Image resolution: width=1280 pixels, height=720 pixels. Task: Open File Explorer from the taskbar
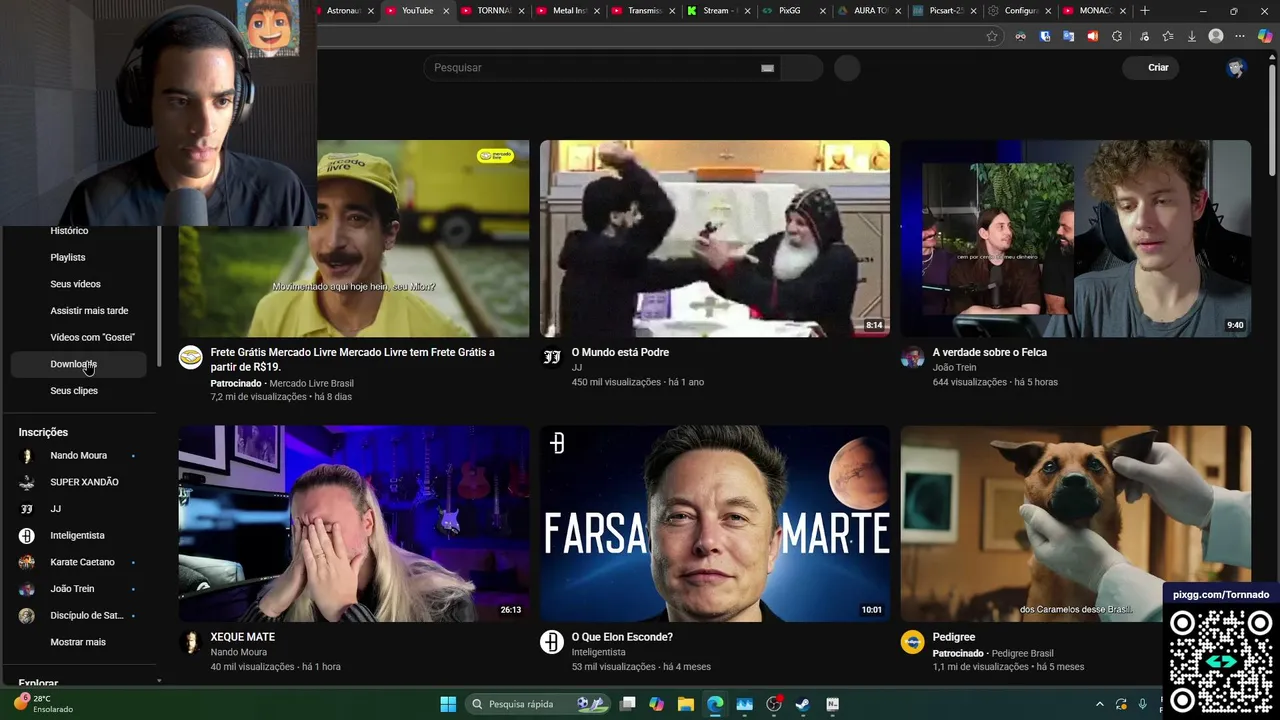click(x=686, y=704)
